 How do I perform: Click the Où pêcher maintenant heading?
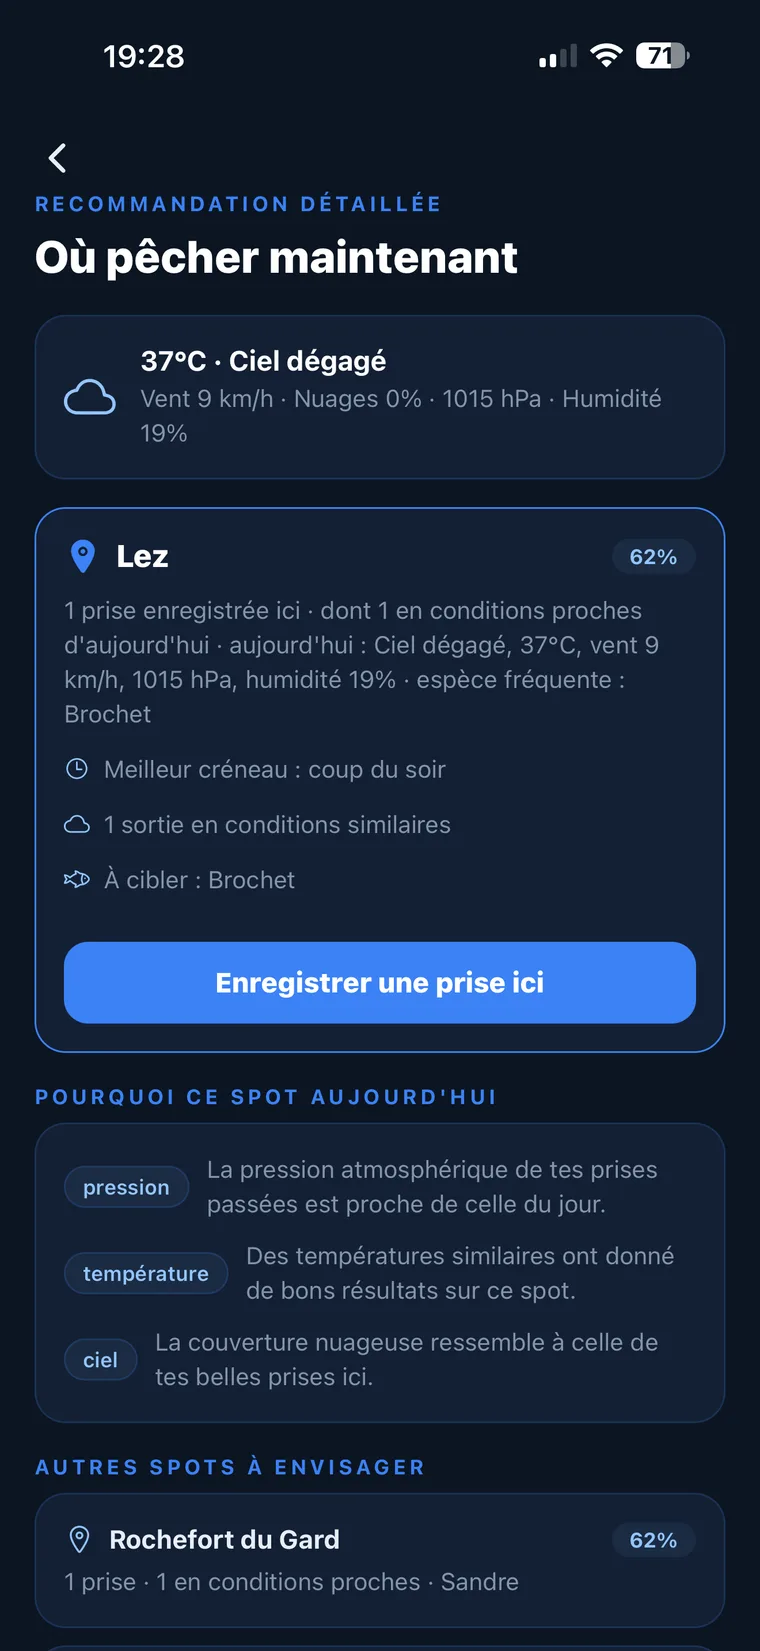pos(276,257)
